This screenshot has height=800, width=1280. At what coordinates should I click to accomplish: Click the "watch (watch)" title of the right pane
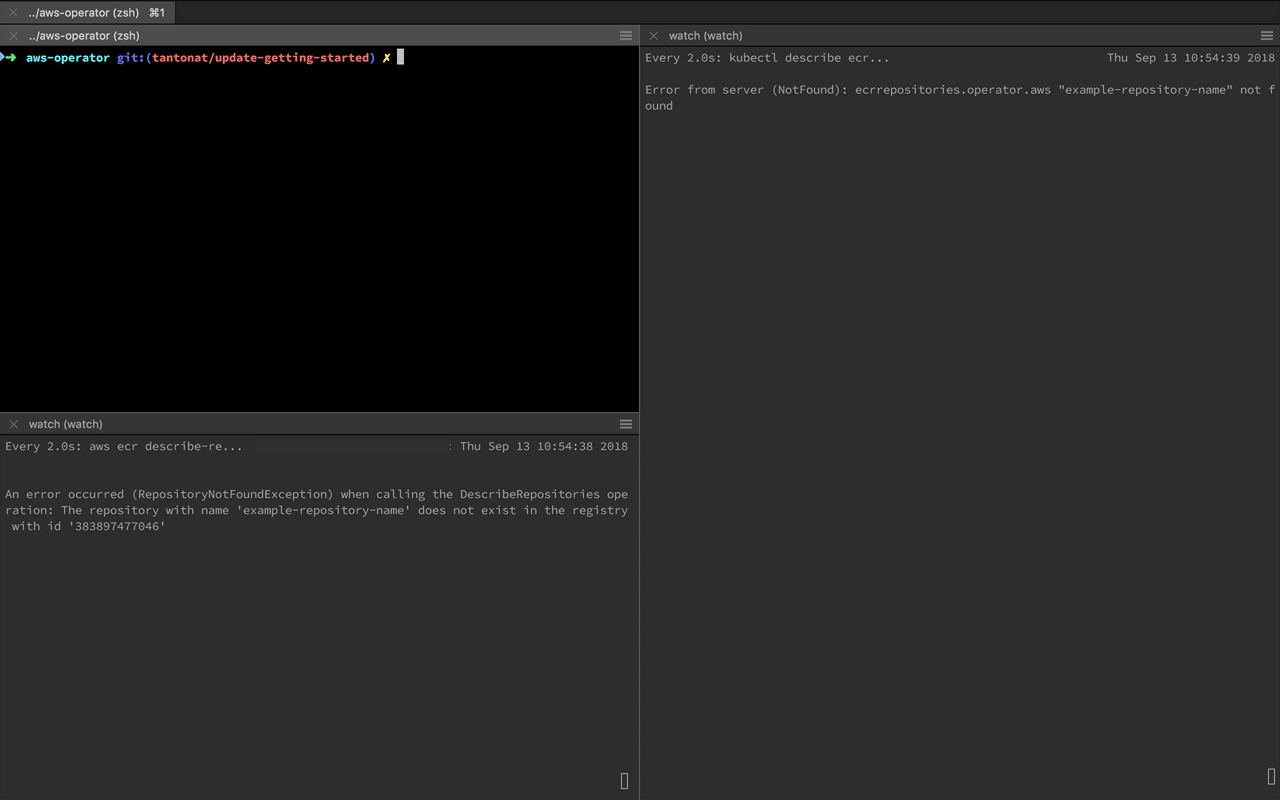click(x=705, y=35)
